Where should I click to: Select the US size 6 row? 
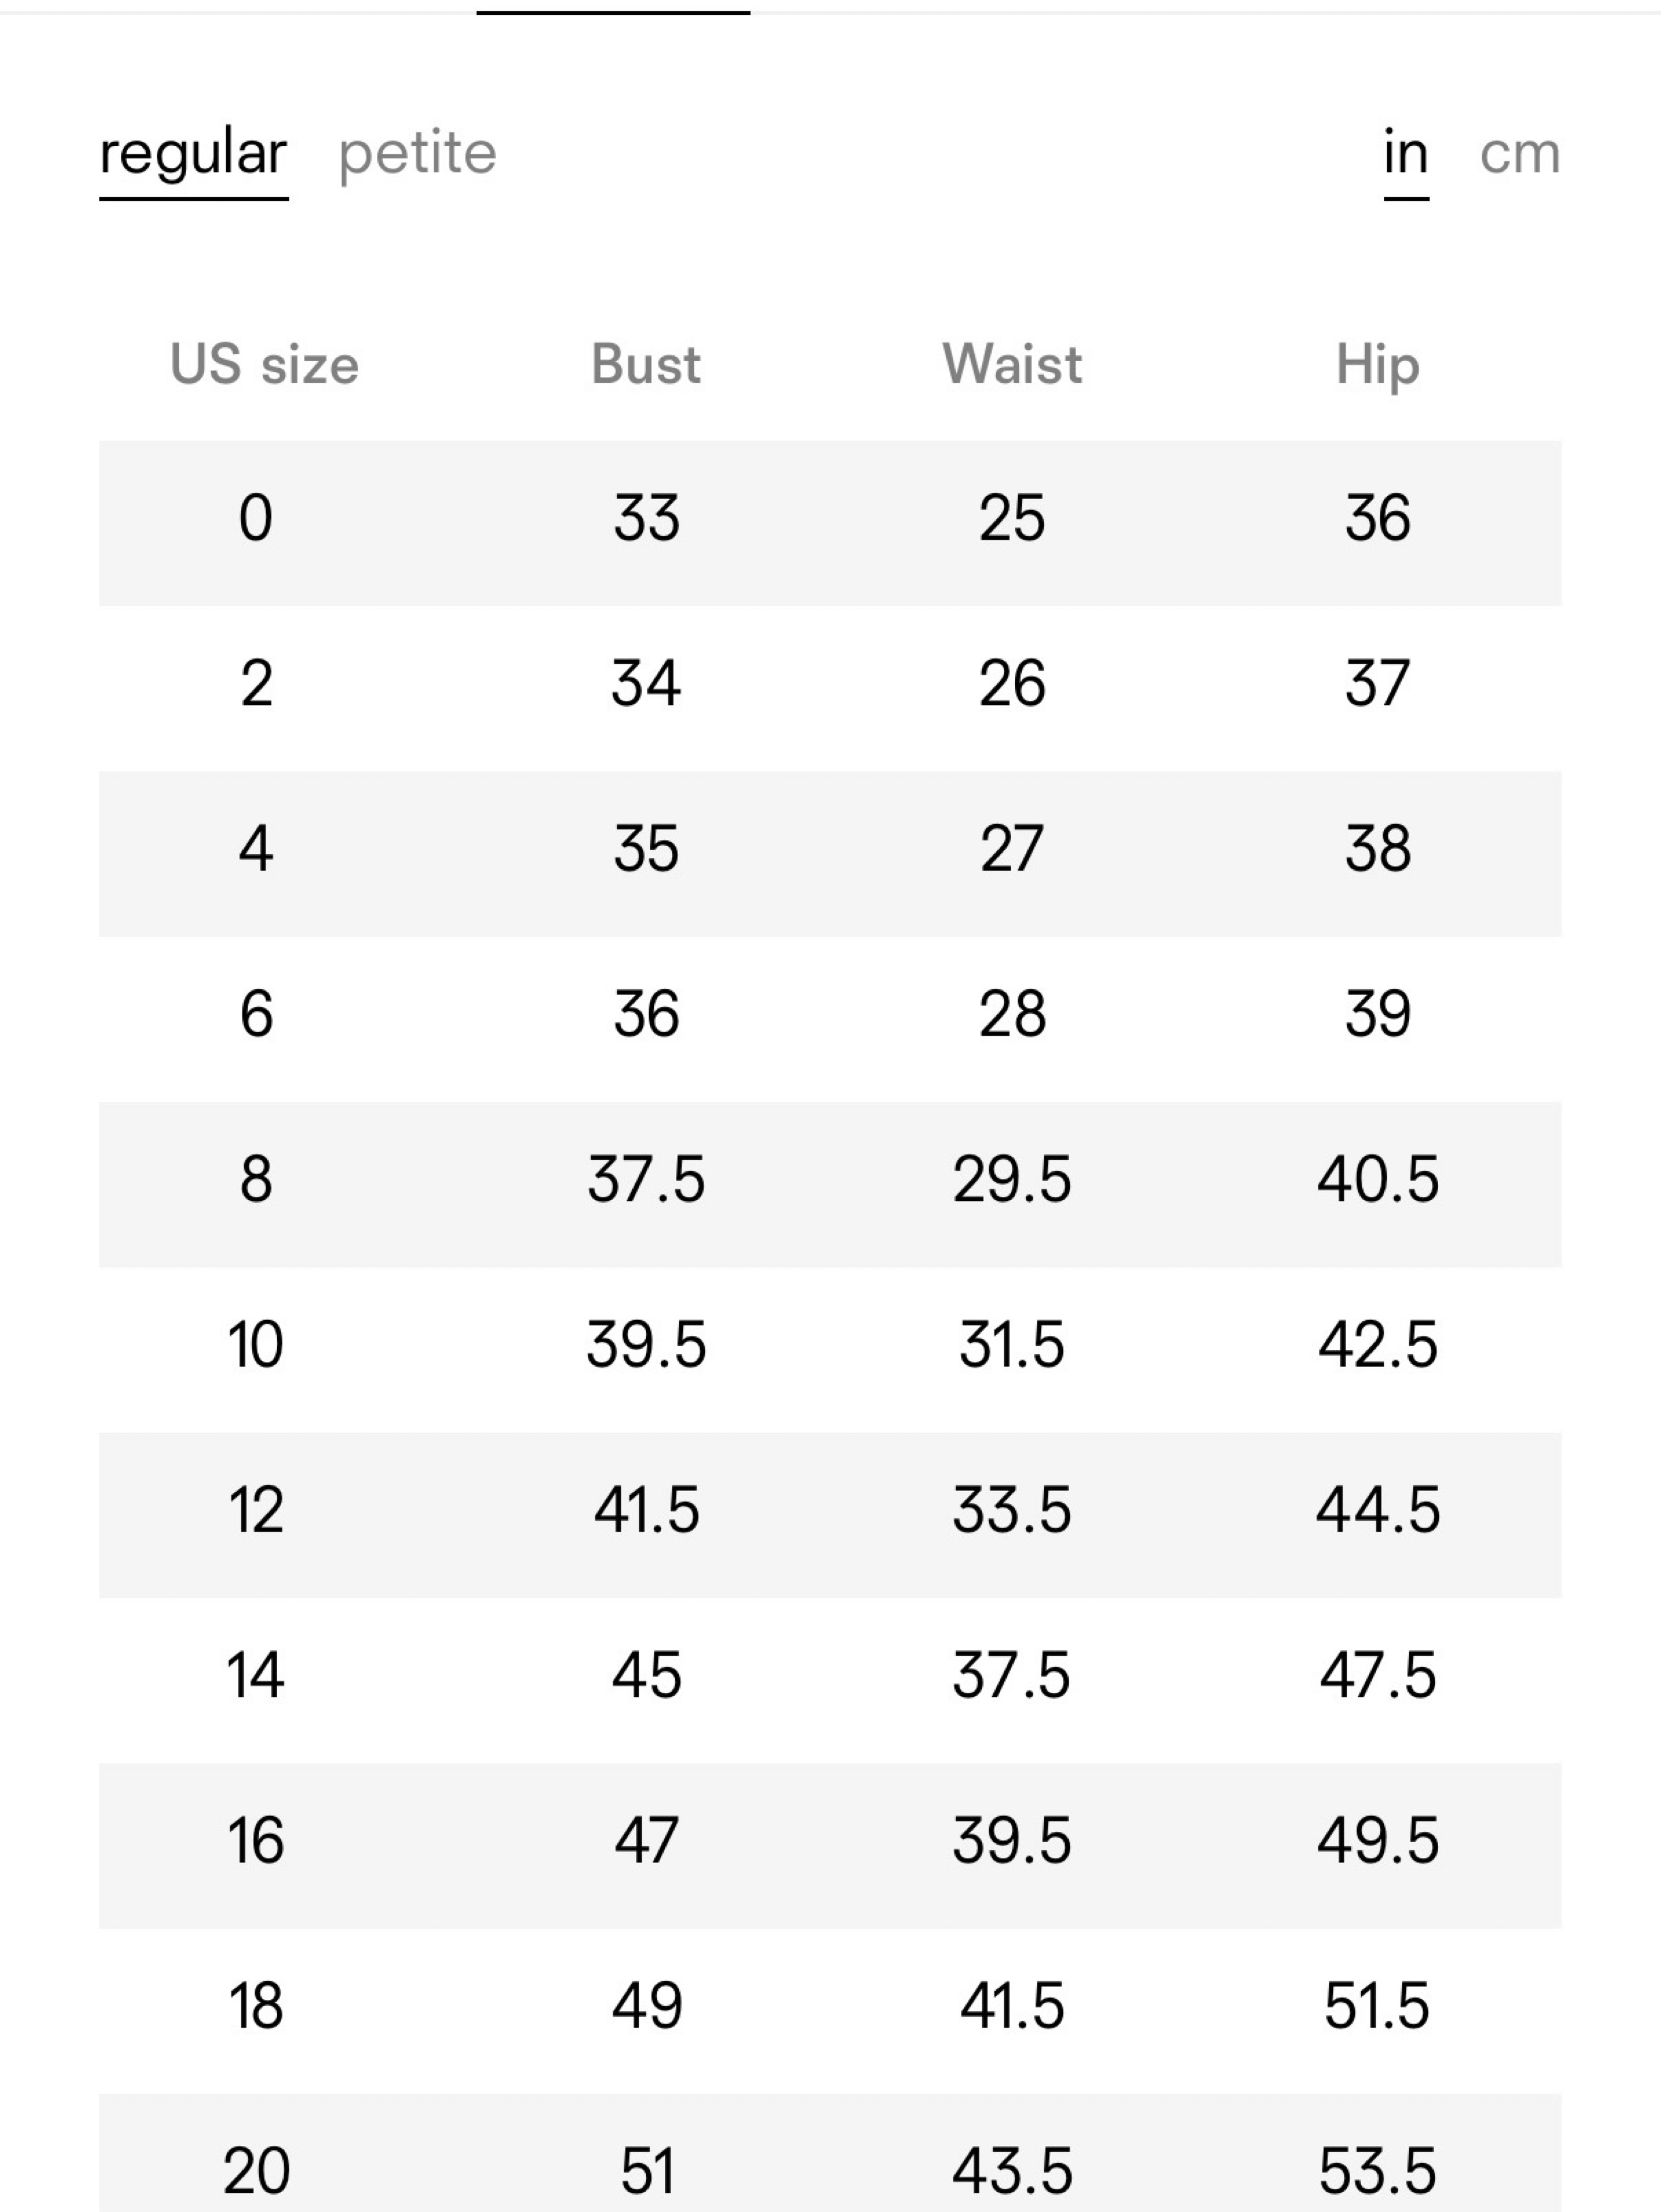[830, 1019]
